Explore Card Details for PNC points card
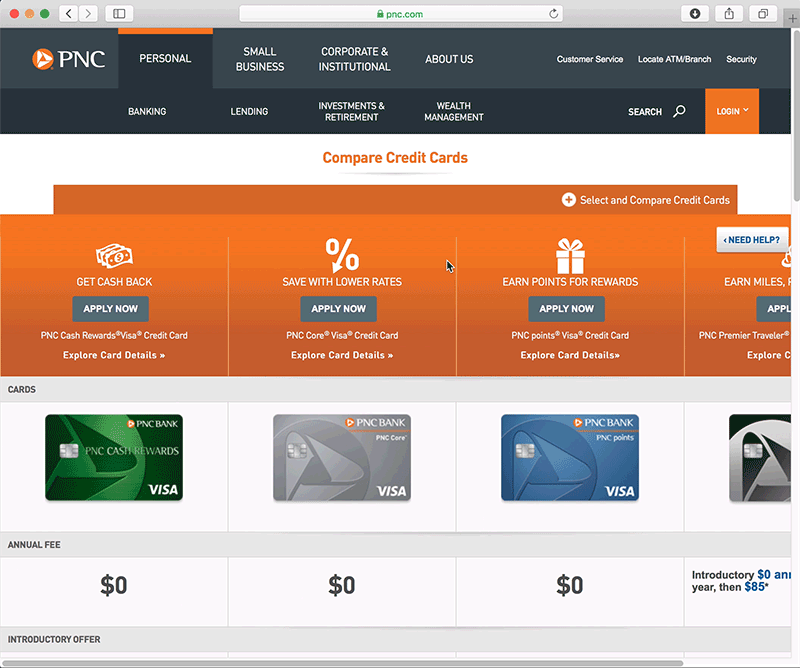Viewport: 800px width, 668px height. (x=570, y=355)
